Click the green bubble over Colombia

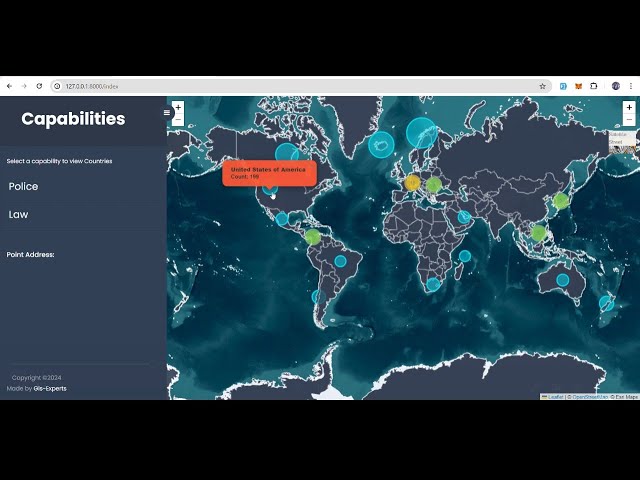coord(313,237)
